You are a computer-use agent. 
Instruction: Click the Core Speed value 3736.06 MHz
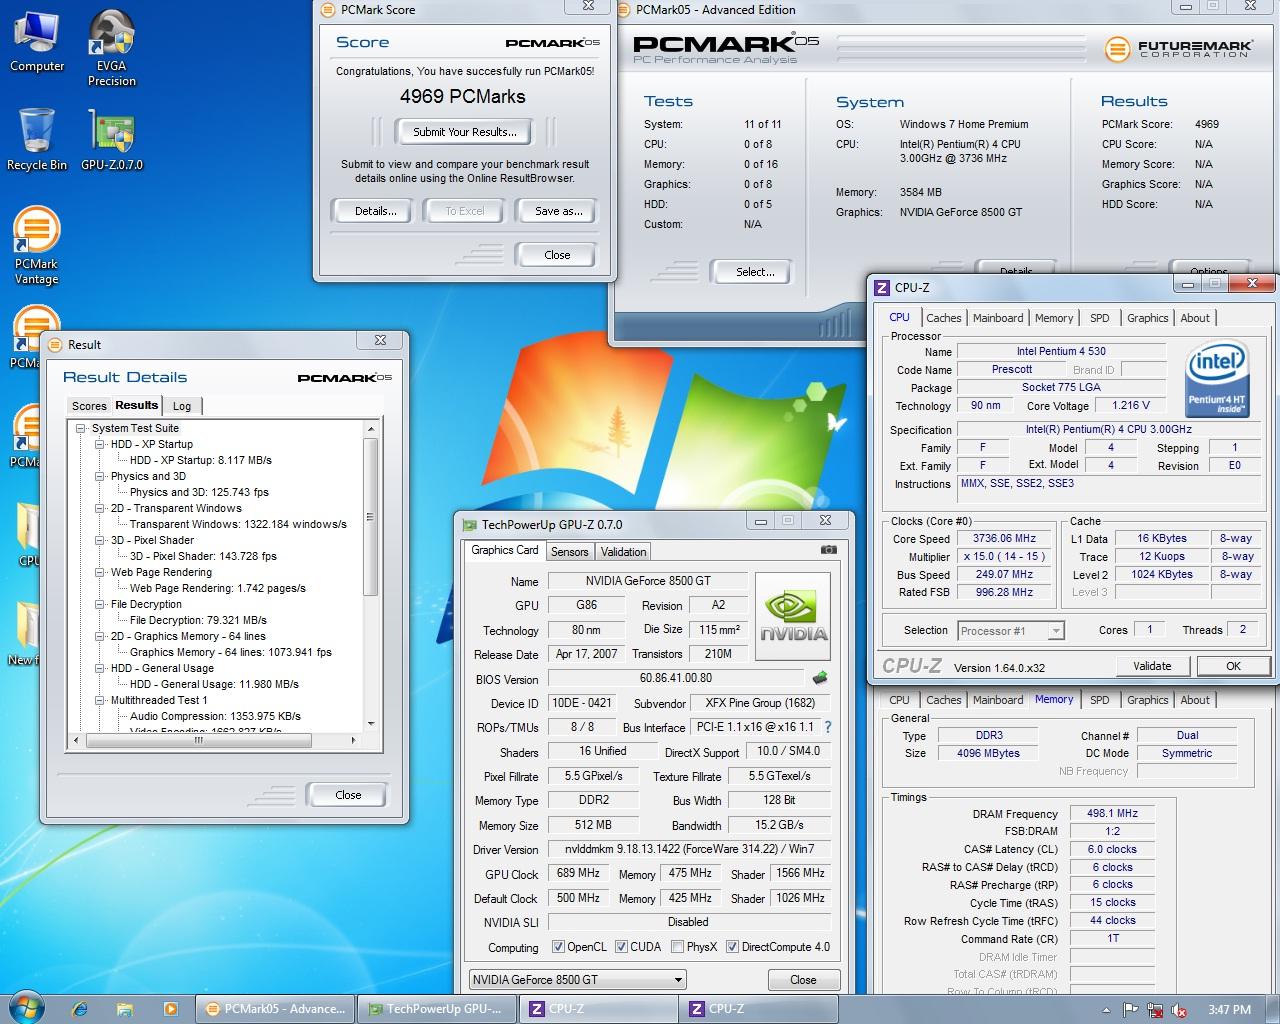(x=1004, y=538)
